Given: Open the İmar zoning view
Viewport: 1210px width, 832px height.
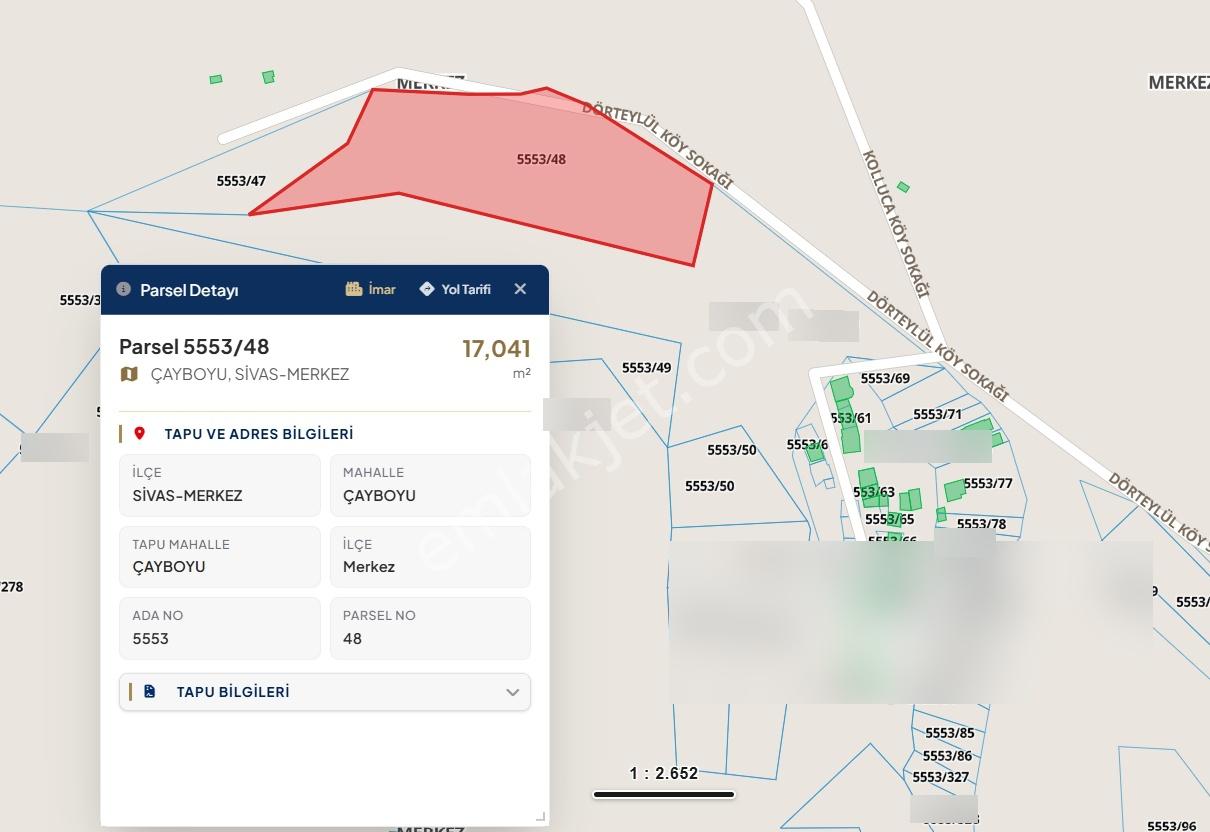Looking at the screenshot, I should [x=371, y=289].
